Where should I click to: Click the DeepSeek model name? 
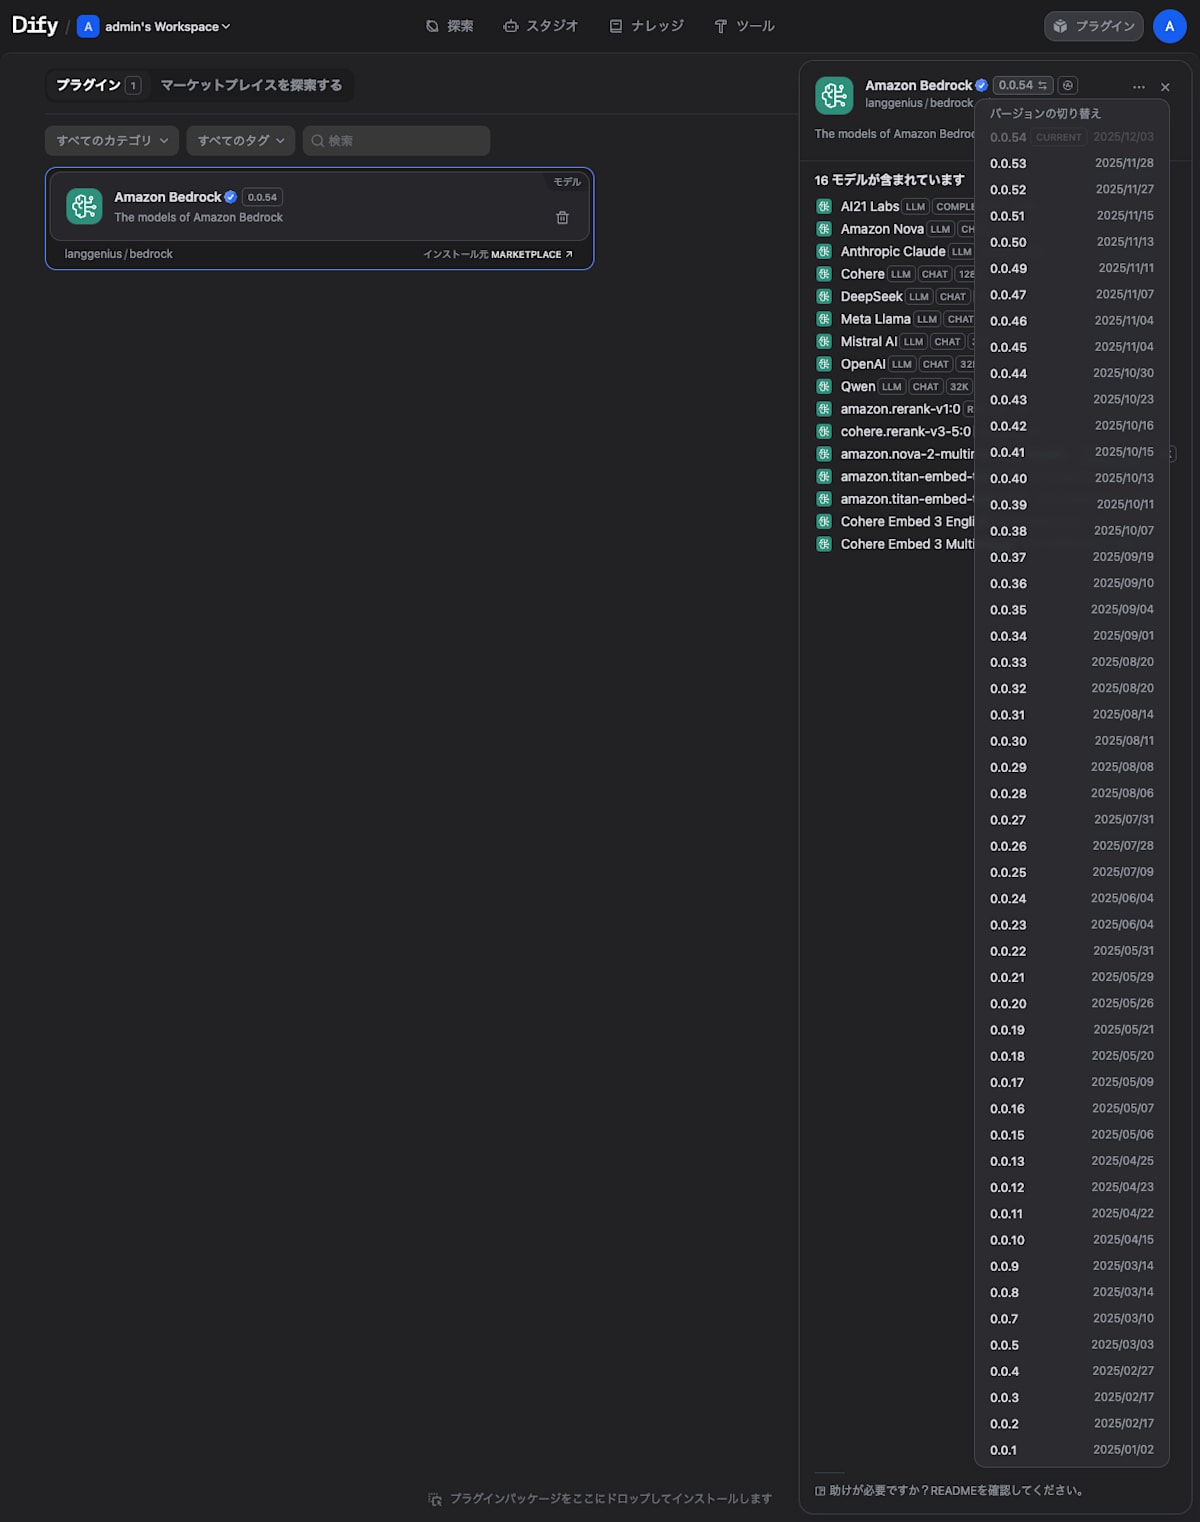[872, 296]
